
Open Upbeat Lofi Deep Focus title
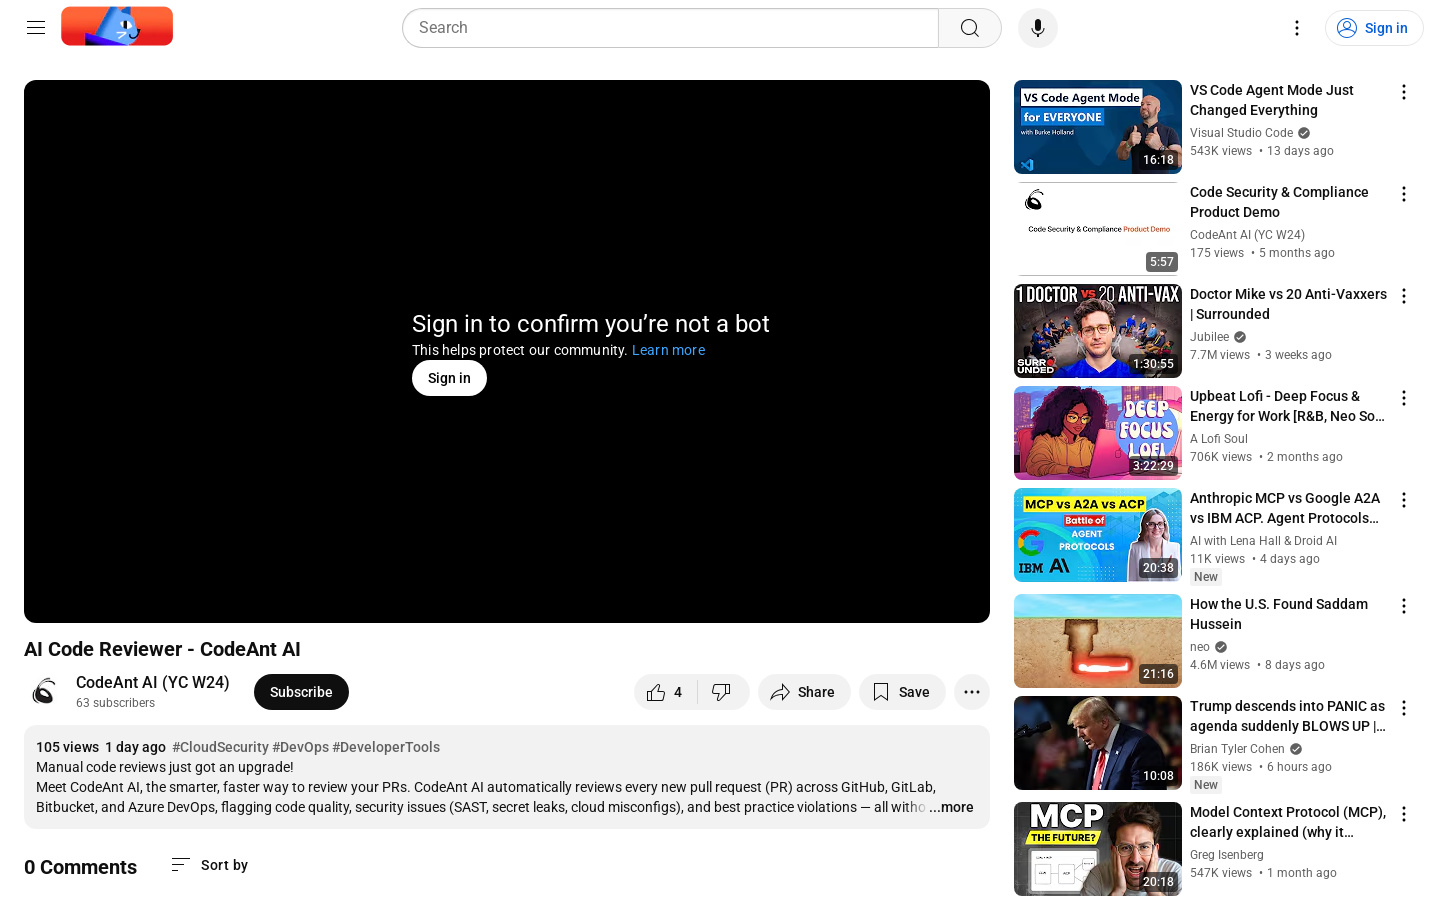(x=1287, y=406)
